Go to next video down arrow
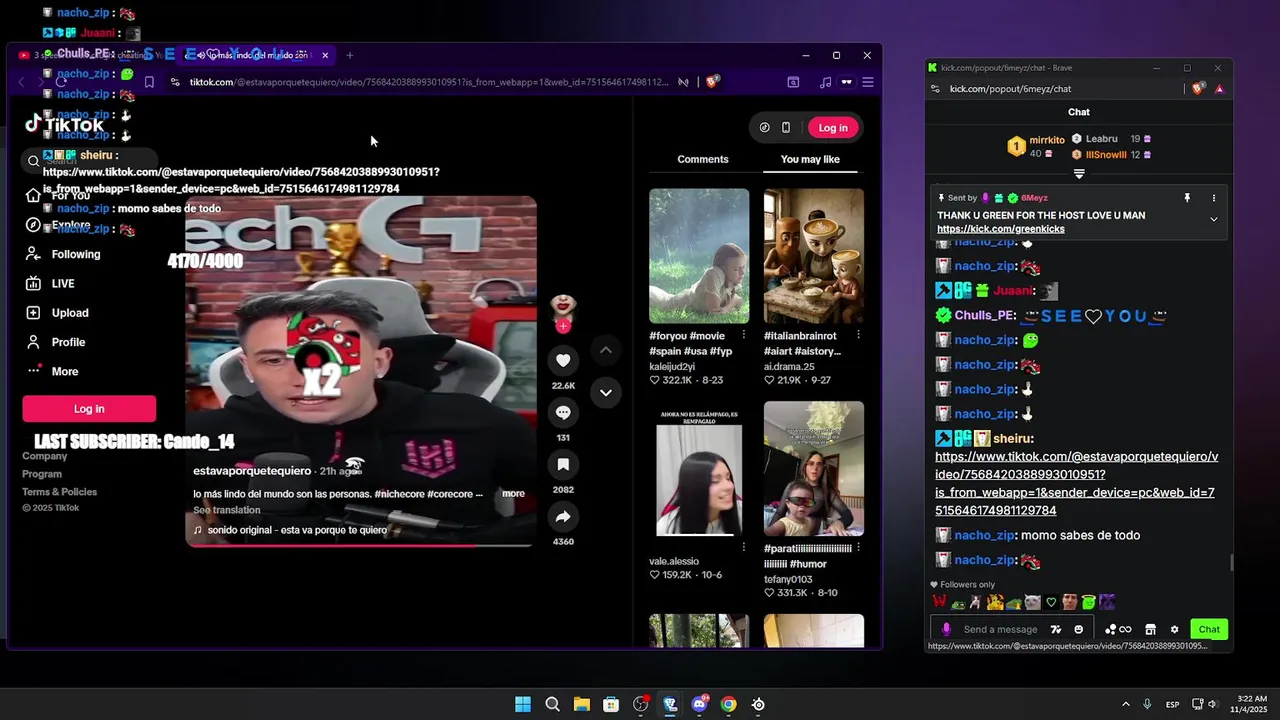The image size is (1280, 720). pos(605,392)
